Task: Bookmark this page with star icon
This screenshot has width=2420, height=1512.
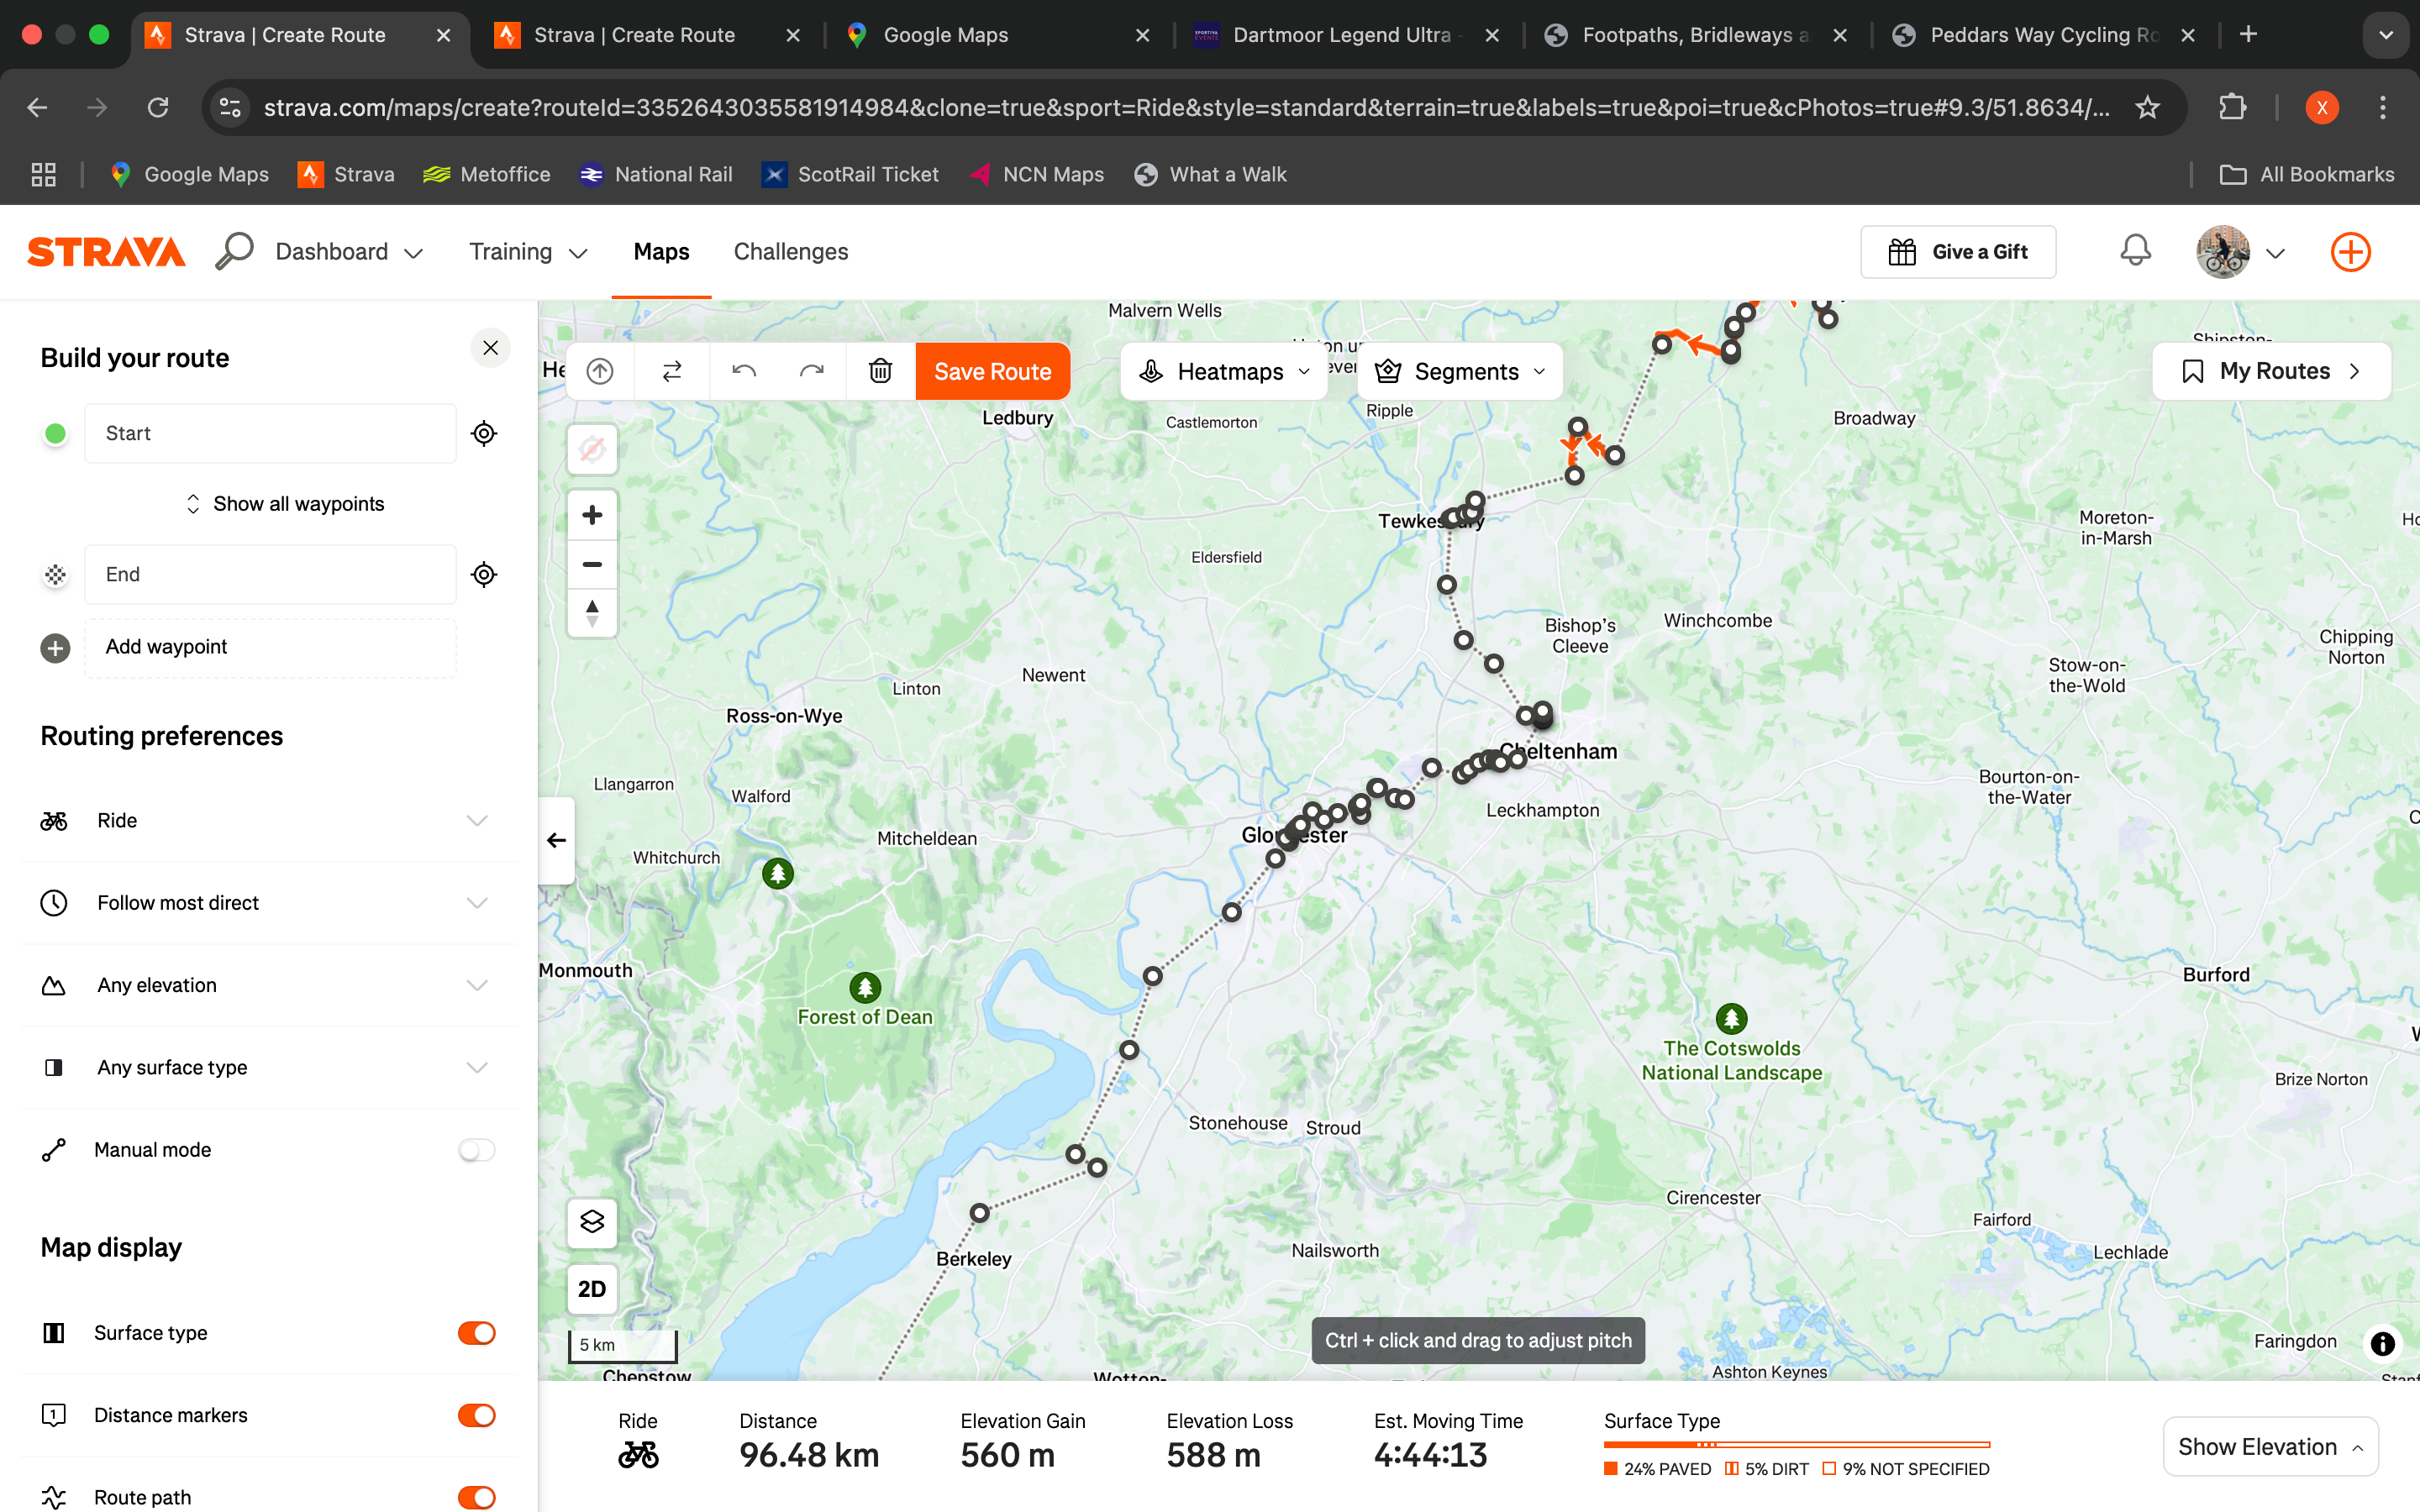Action: [x=2147, y=107]
